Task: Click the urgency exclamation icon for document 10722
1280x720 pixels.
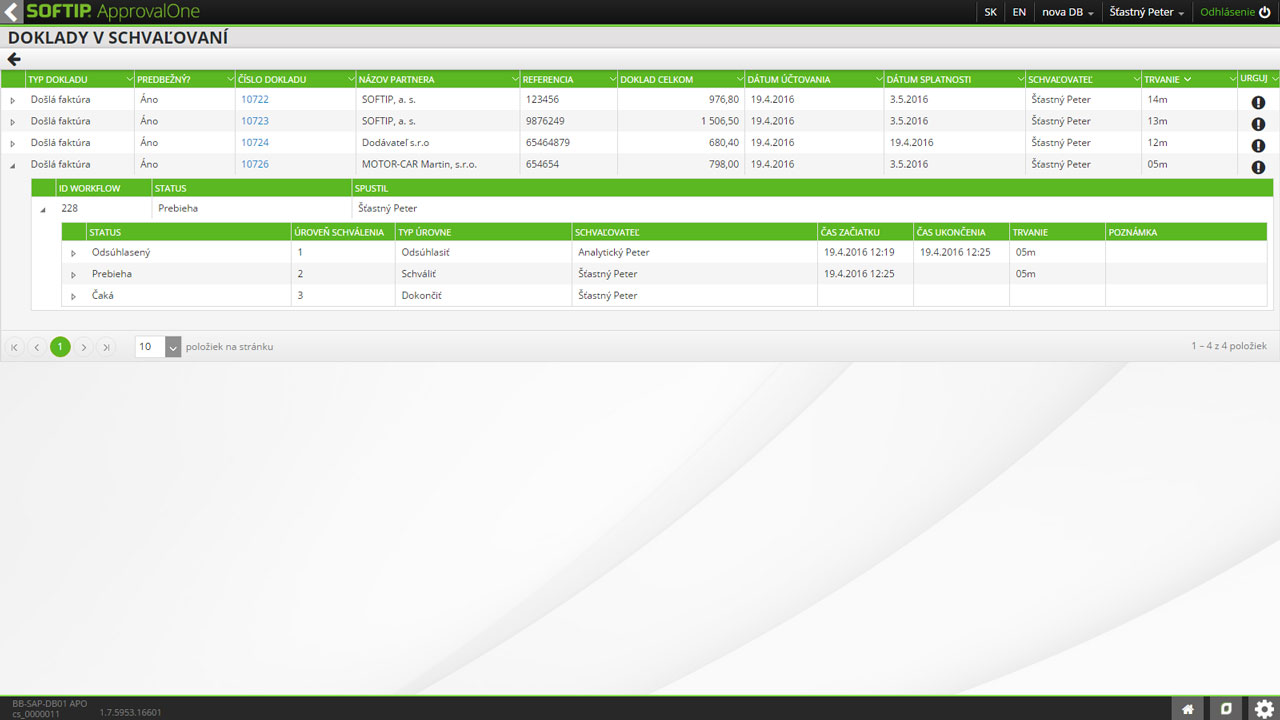Action: pyautogui.click(x=1258, y=102)
